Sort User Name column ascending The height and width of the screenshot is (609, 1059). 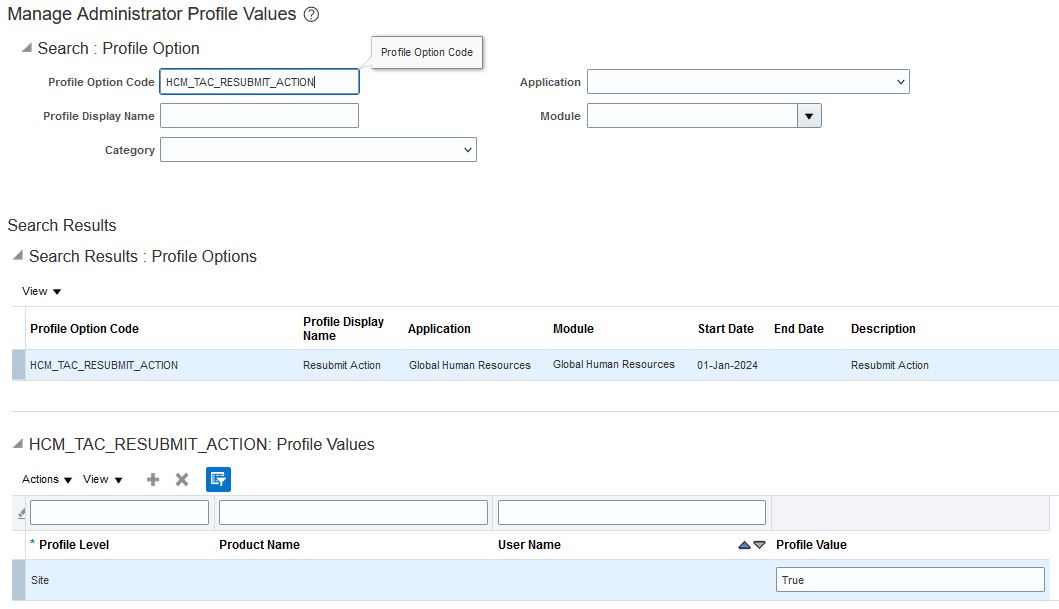click(x=743, y=545)
